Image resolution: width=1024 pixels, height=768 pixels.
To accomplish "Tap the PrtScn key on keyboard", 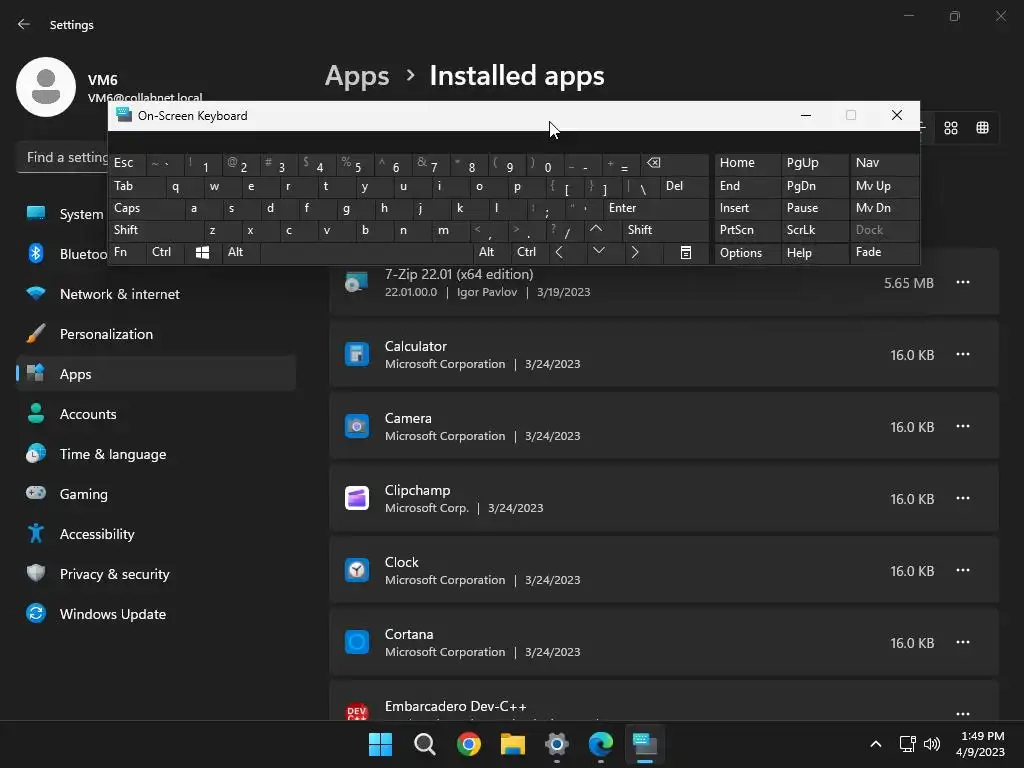I will [x=748, y=230].
